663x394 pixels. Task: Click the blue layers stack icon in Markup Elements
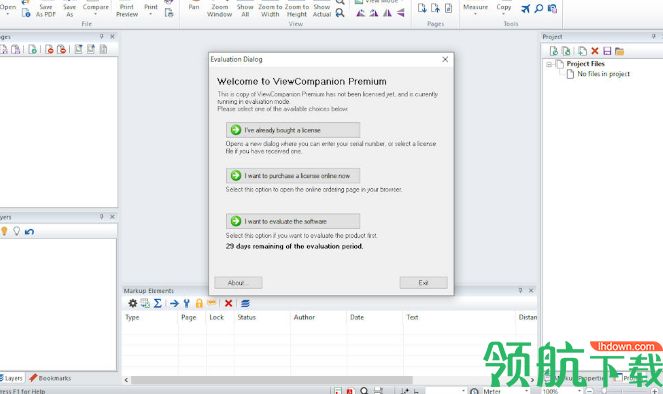245,303
